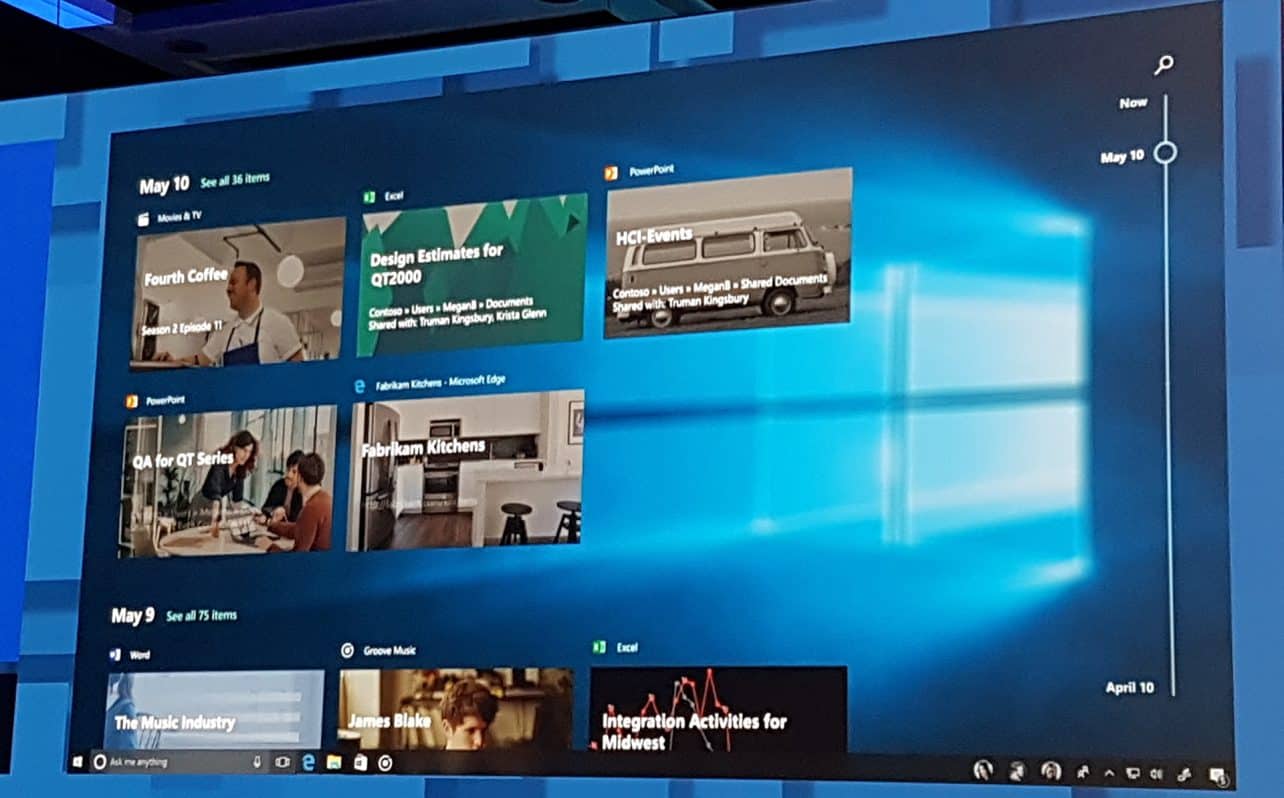The width and height of the screenshot is (1284, 798).
Task: Click Word icon above The Music Industry
Action: (115, 655)
